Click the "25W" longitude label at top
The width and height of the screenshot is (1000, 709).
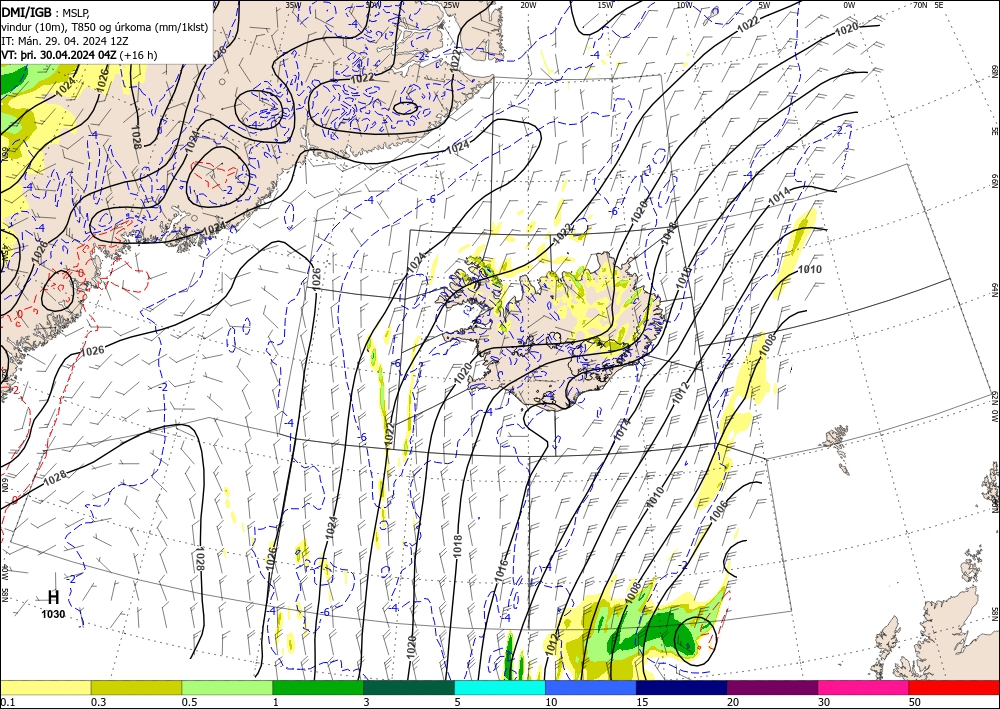click(x=451, y=5)
